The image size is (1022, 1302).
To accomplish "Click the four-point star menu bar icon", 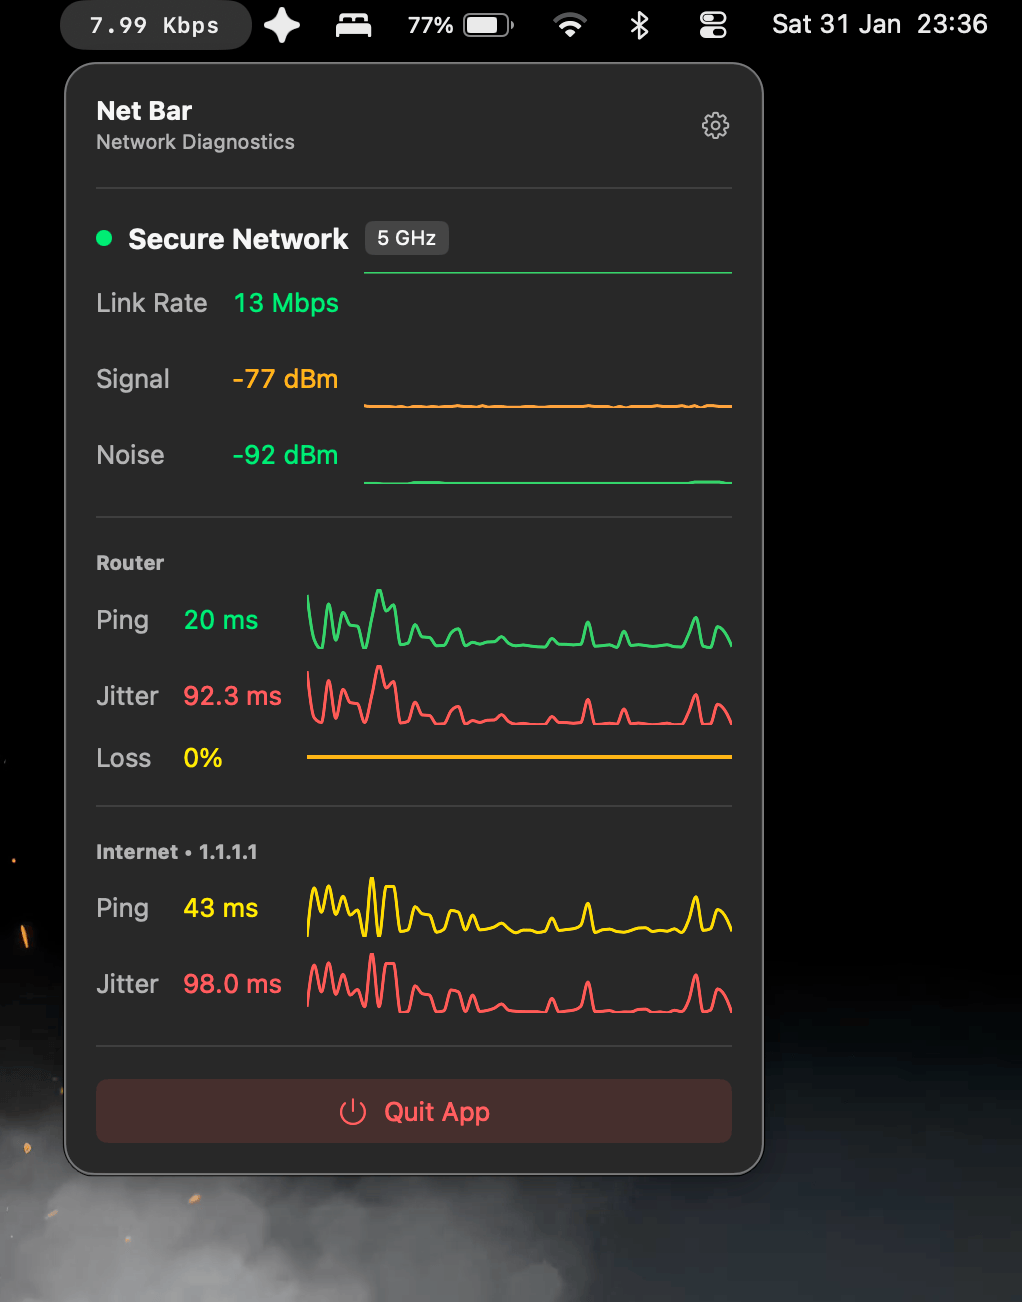I will tap(282, 25).
